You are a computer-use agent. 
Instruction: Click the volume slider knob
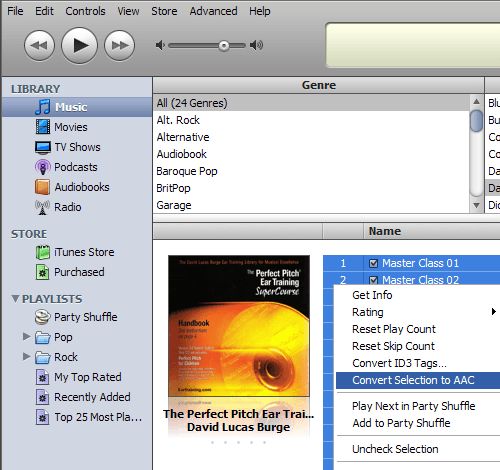click(224, 46)
